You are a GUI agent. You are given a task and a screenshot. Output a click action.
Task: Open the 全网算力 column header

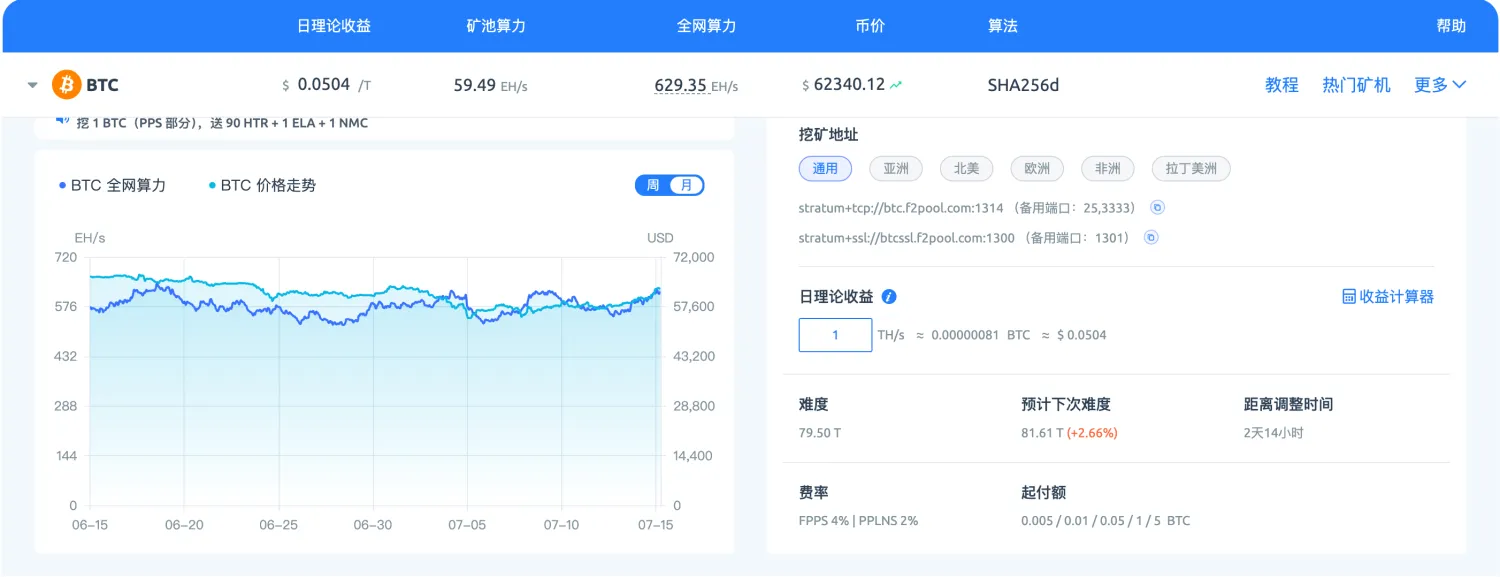pyautogui.click(x=707, y=26)
